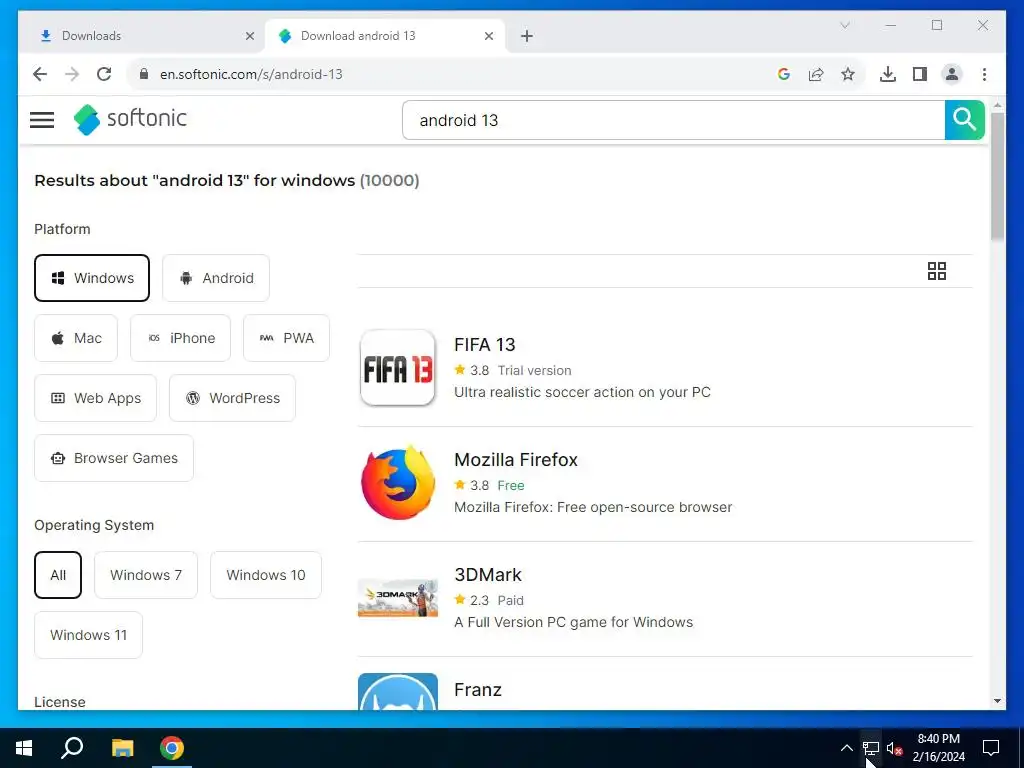Click the Chrome taskbar icon
1024x768 pixels.
tap(172, 748)
